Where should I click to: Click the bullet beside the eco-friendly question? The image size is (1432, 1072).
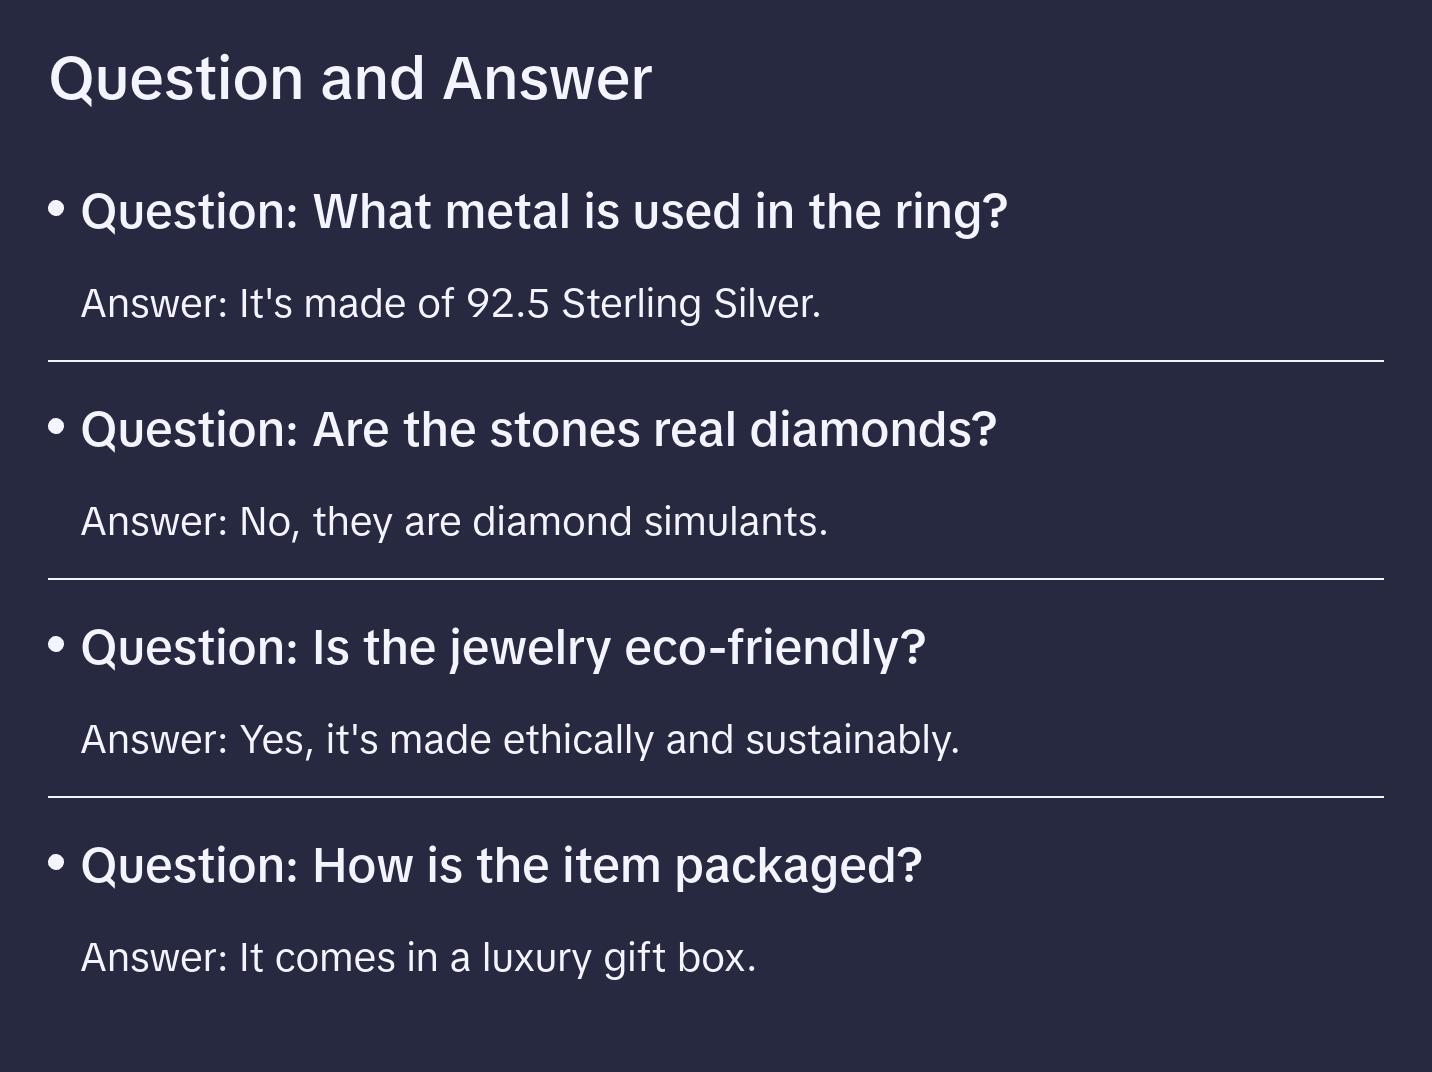(x=57, y=645)
